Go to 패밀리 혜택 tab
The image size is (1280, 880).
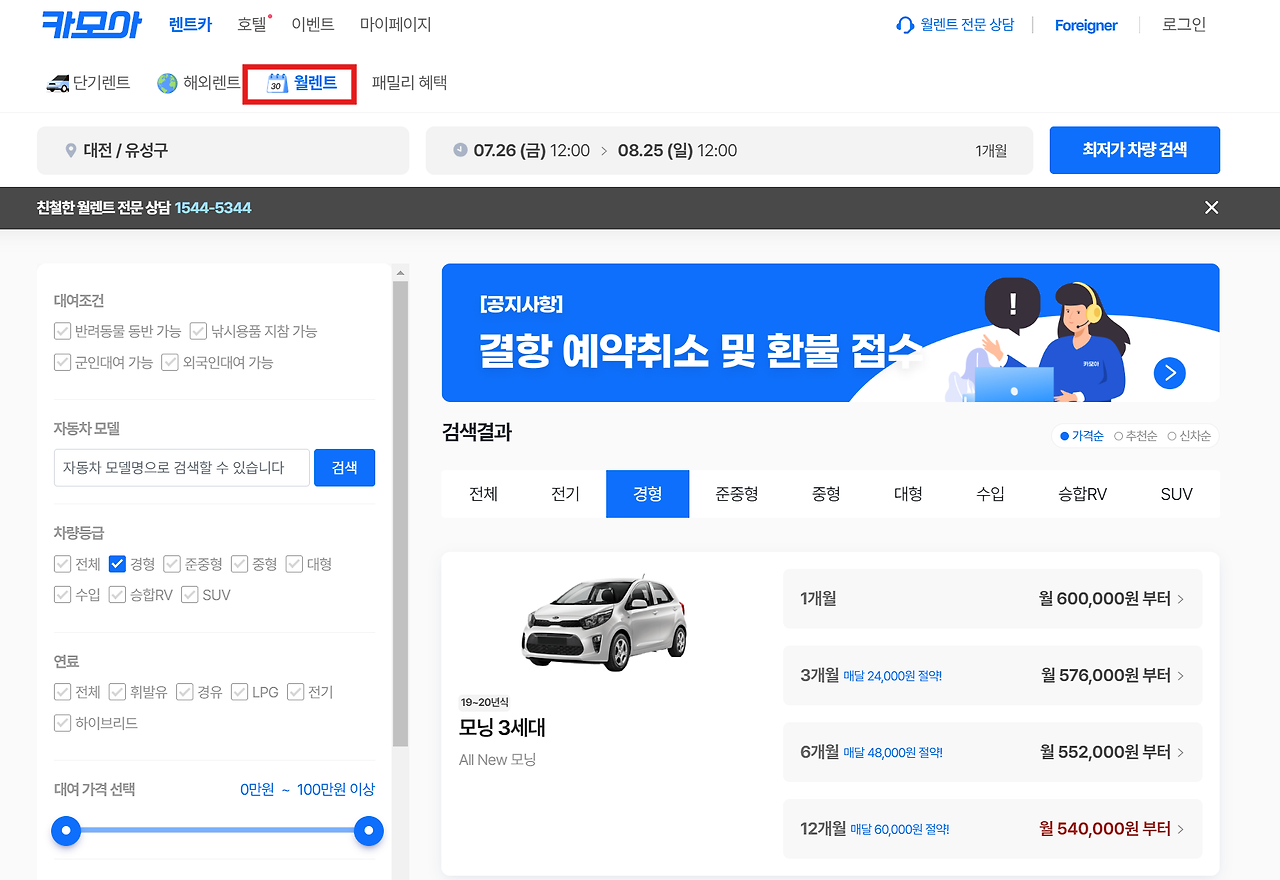coord(409,83)
